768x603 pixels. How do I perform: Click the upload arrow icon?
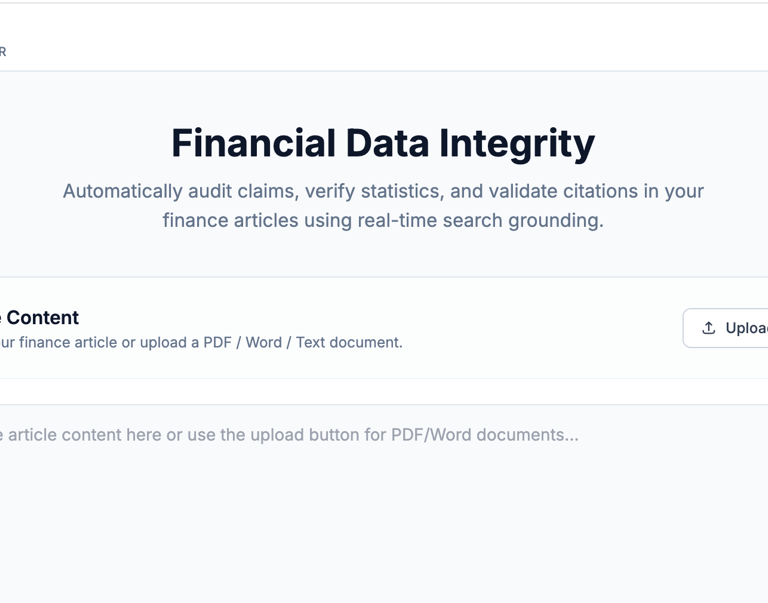tap(709, 328)
